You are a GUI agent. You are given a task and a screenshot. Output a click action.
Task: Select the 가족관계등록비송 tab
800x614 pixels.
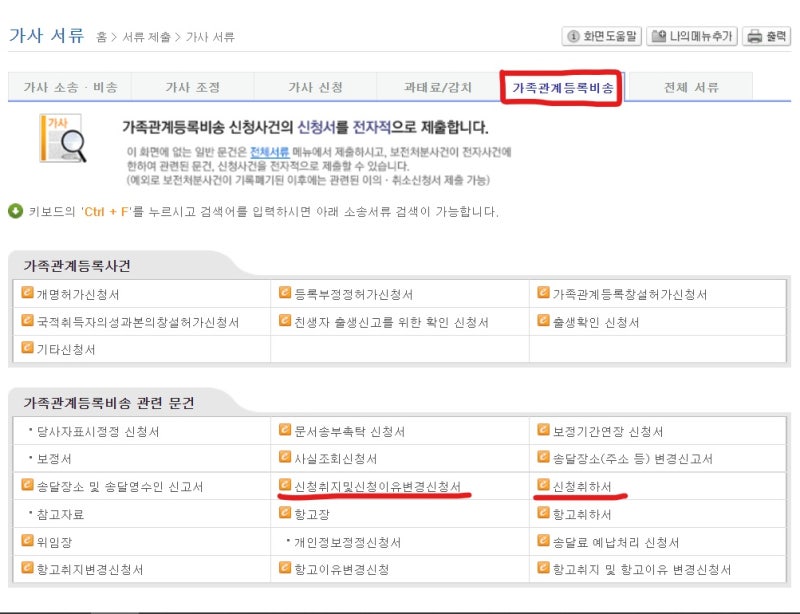tap(562, 88)
